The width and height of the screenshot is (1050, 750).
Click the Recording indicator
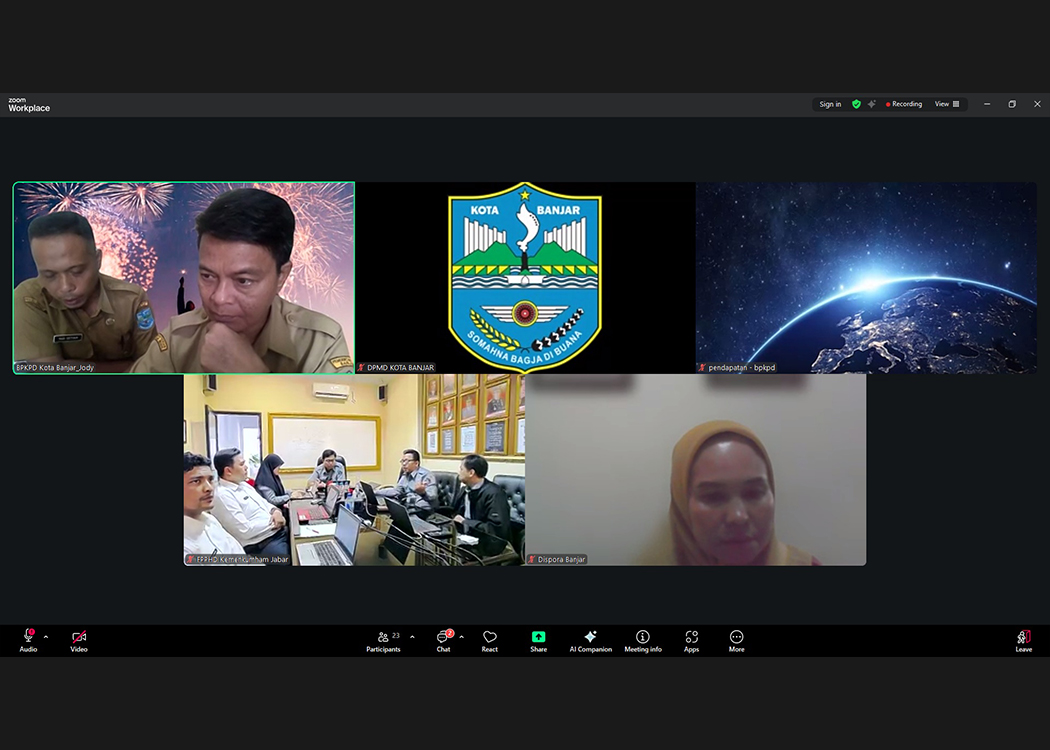point(904,104)
